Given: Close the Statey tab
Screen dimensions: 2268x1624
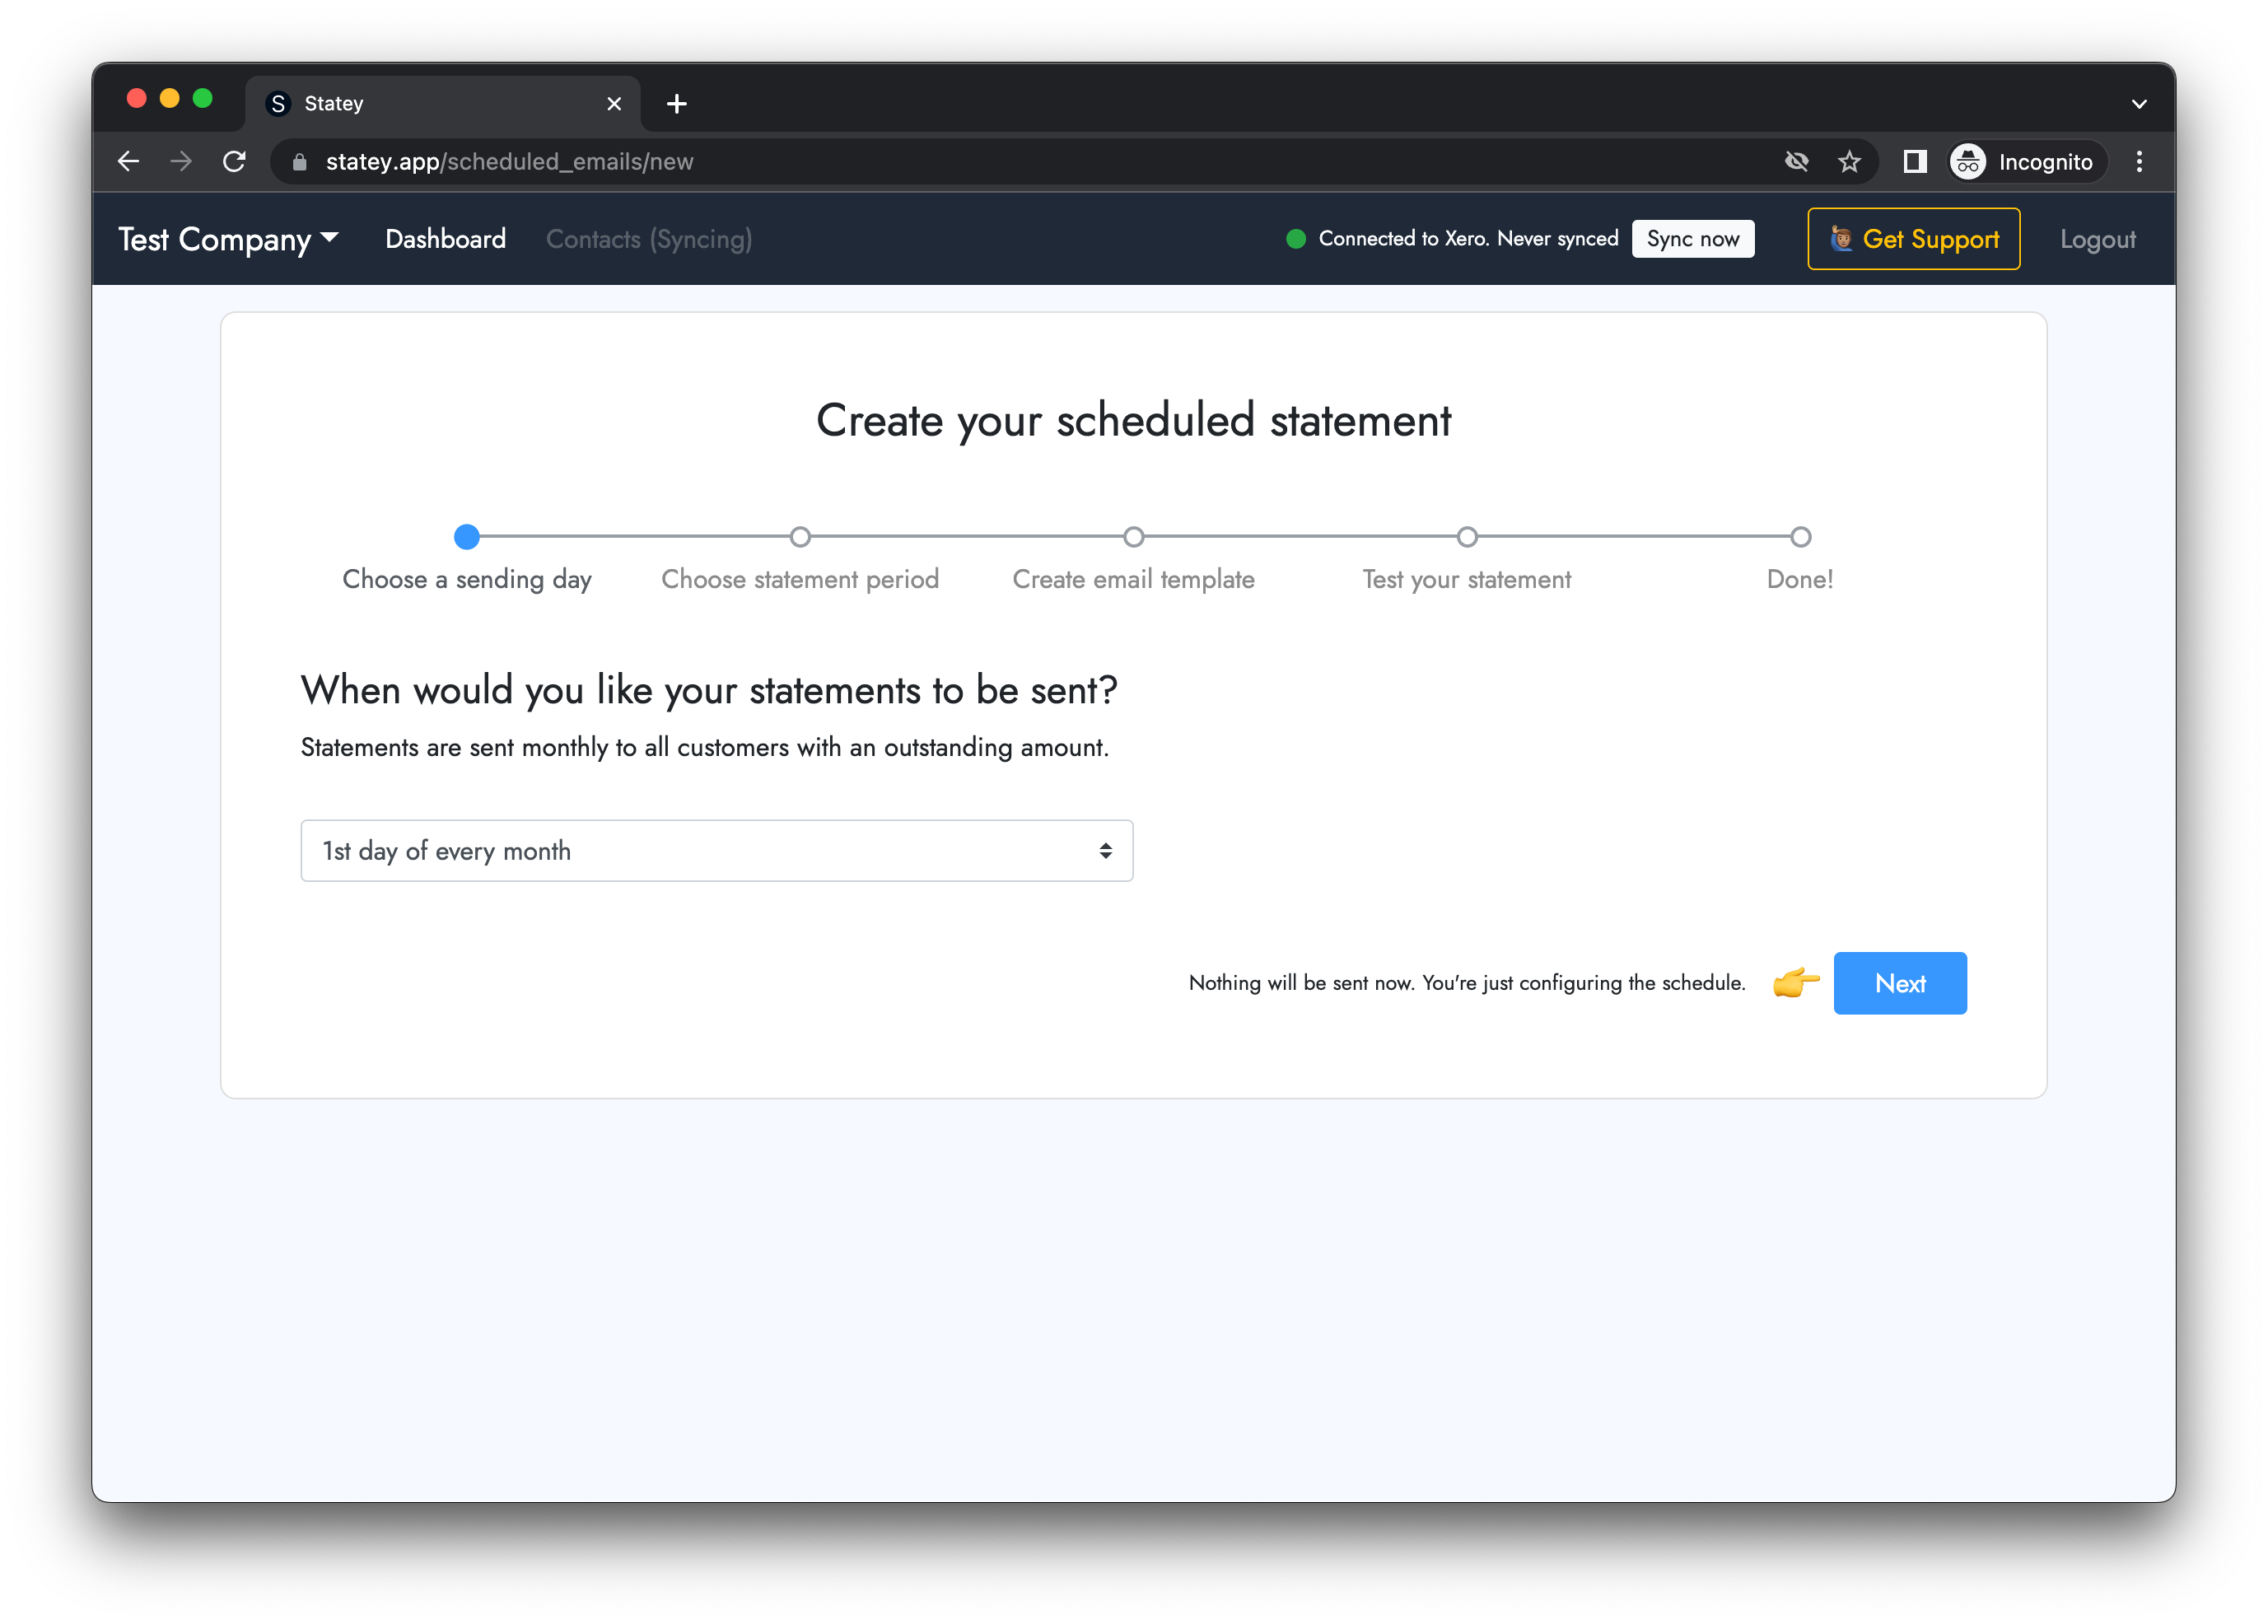Looking at the screenshot, I should coord(614,103).
